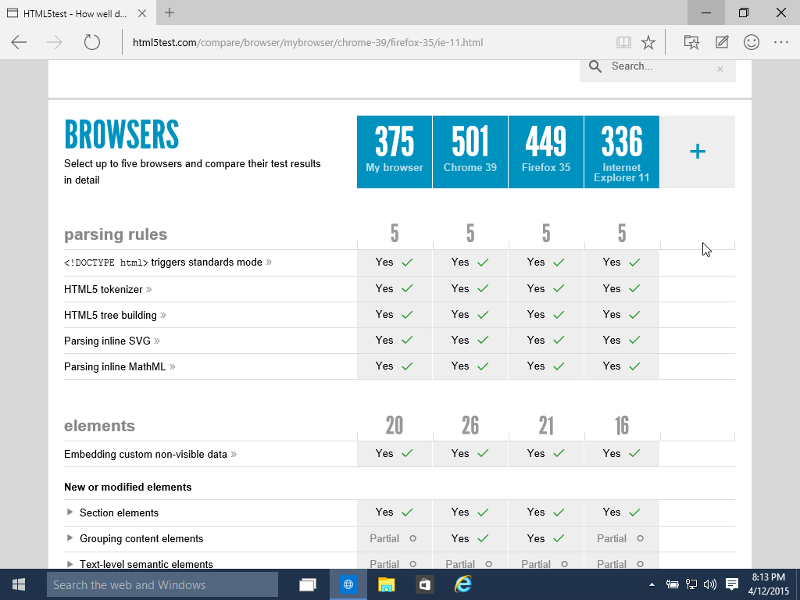Select the Firefox 35 score tile
800x600 pixels.
tap(546, 152)
